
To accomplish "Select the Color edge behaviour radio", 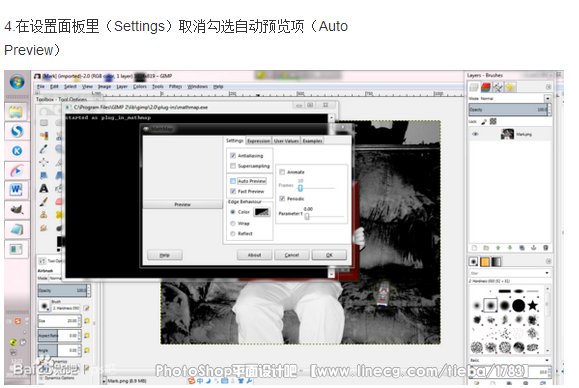I will pos(233,212).
